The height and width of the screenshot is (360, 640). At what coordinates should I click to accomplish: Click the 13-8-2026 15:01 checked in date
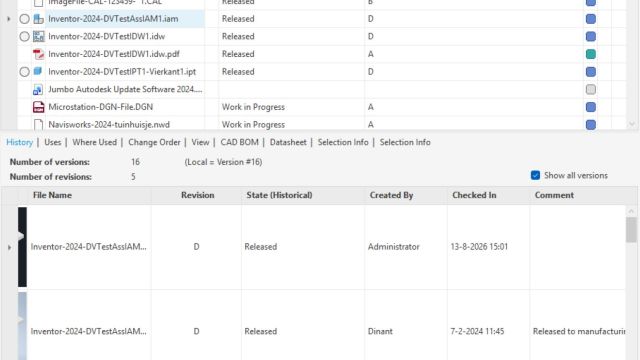[x=479, y=247]
